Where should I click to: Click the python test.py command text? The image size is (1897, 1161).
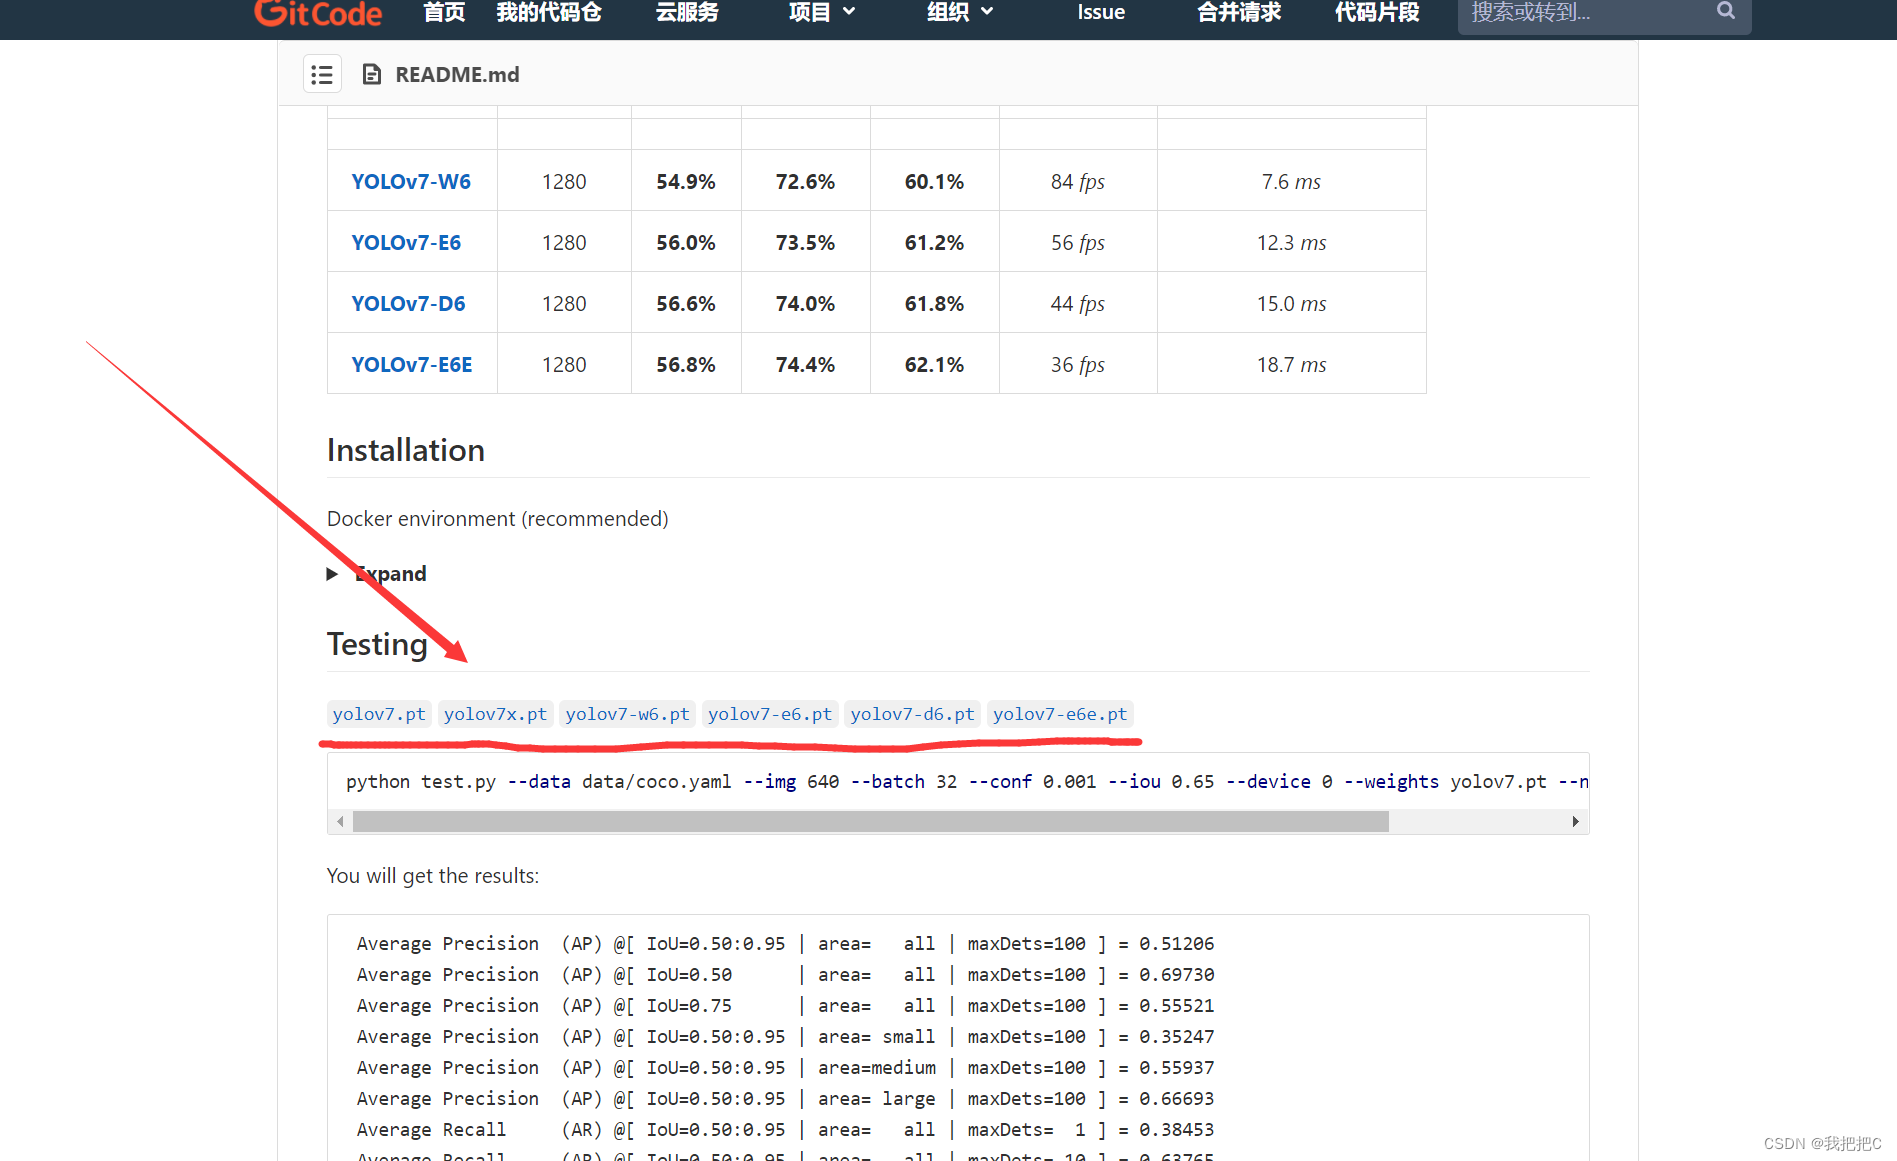pyautogui.click(x=966, y=782)
